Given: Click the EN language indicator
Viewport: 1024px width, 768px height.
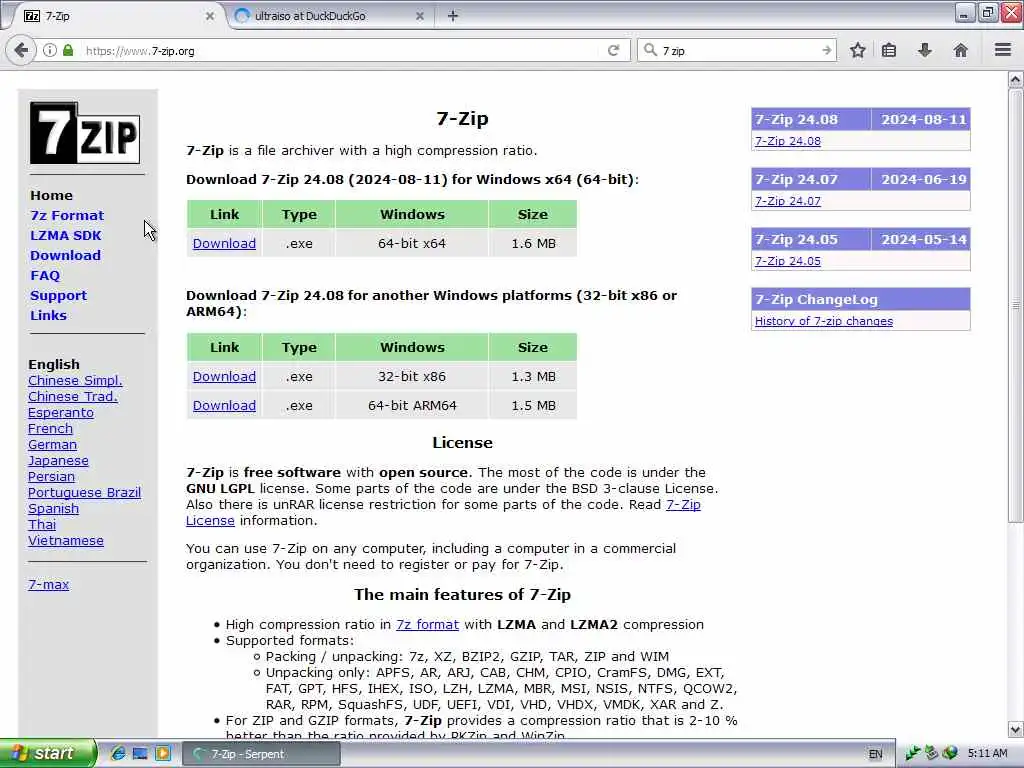Looking at the screenshot, I should click(875, 754).
